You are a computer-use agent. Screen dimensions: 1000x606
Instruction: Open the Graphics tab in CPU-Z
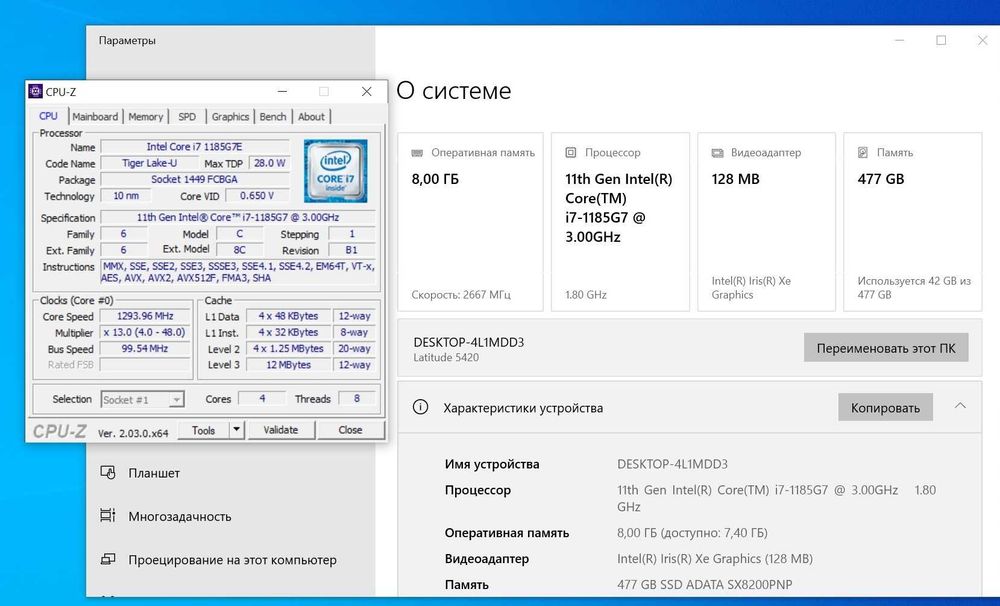[230, 117]
